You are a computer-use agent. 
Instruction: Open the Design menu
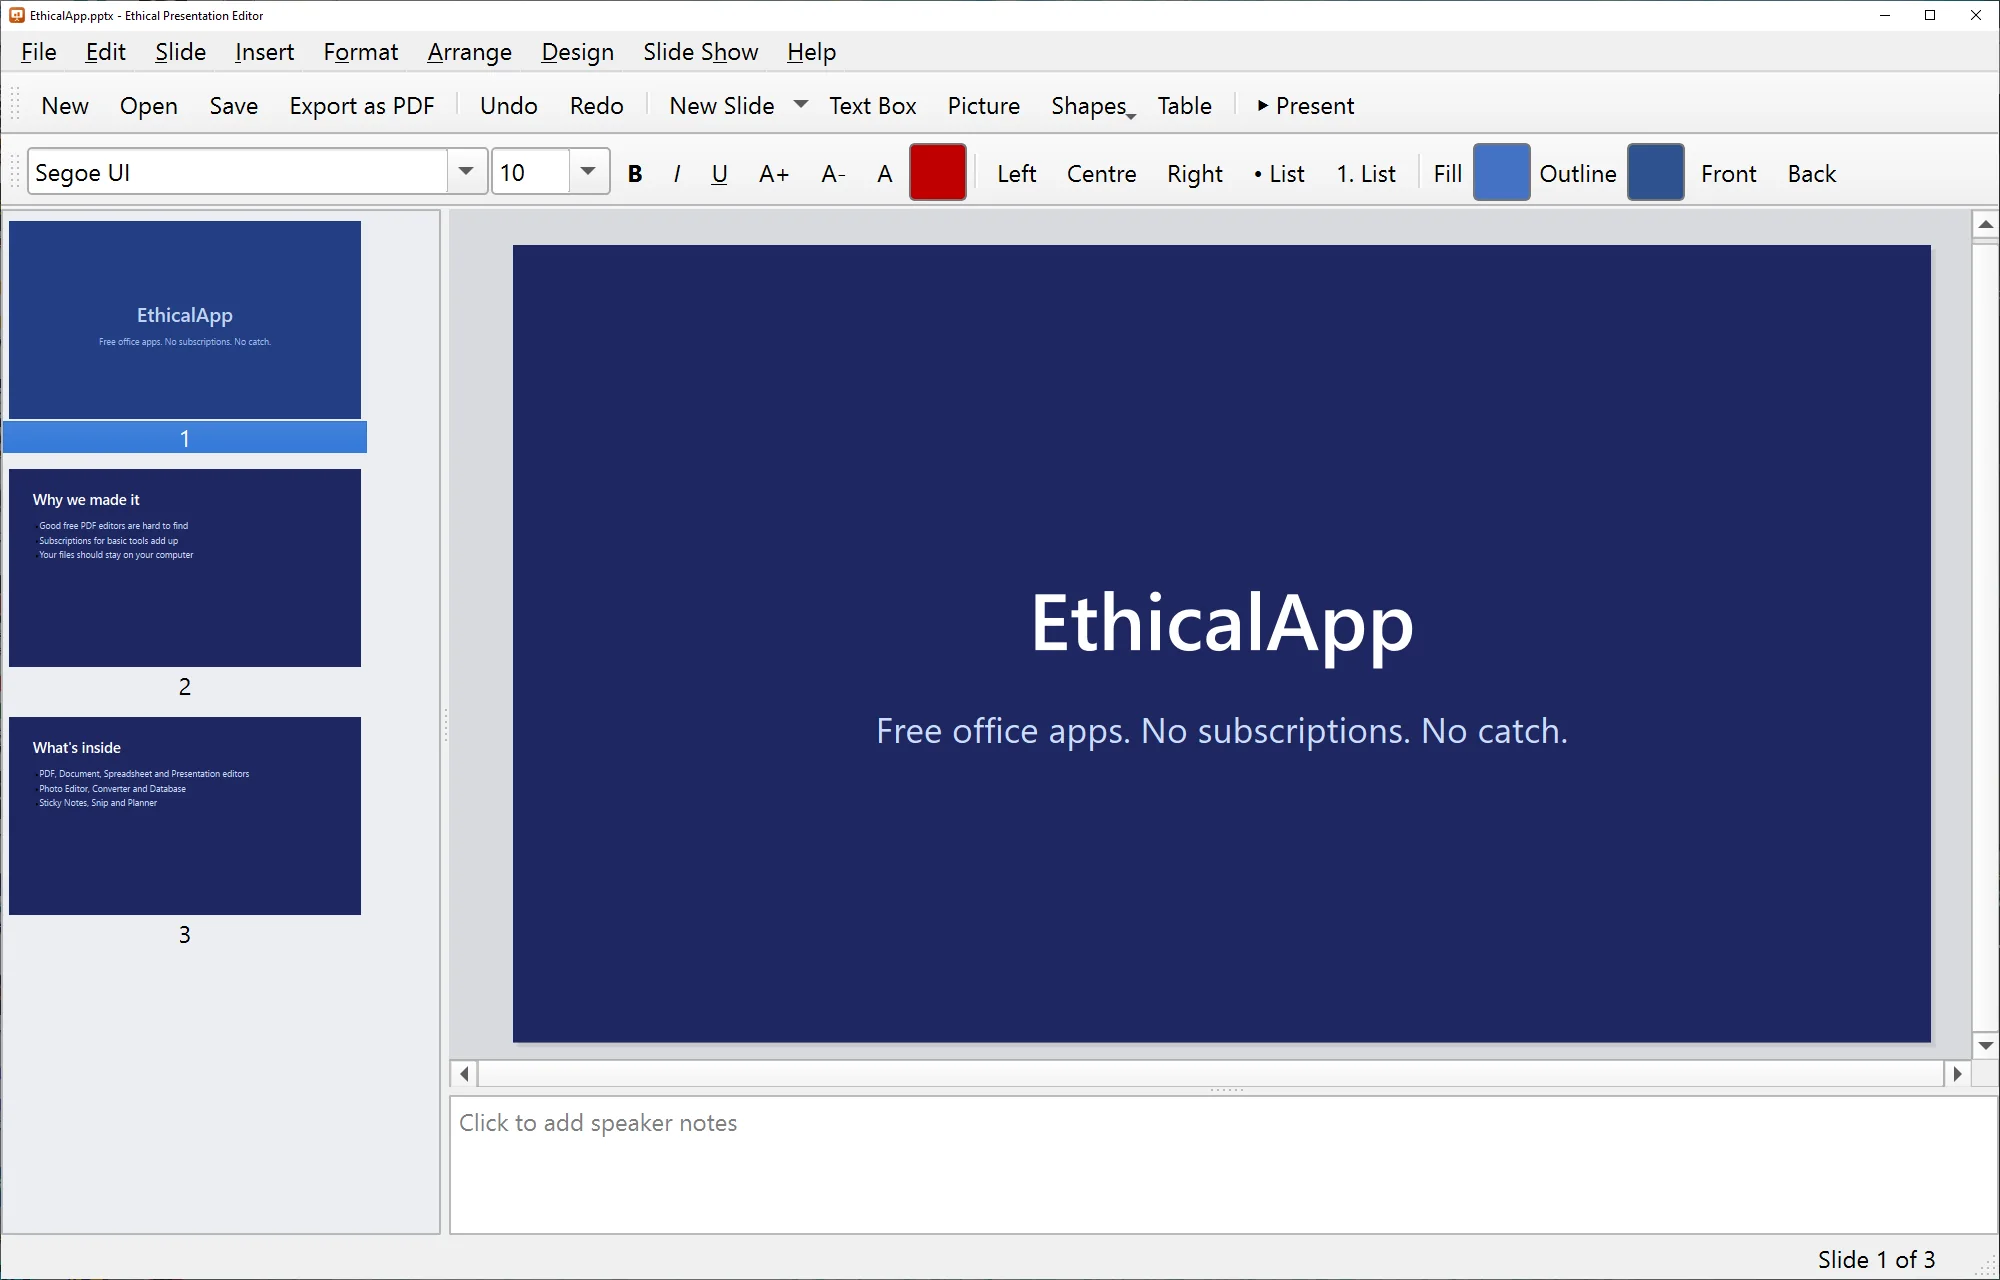coord(577,51)
